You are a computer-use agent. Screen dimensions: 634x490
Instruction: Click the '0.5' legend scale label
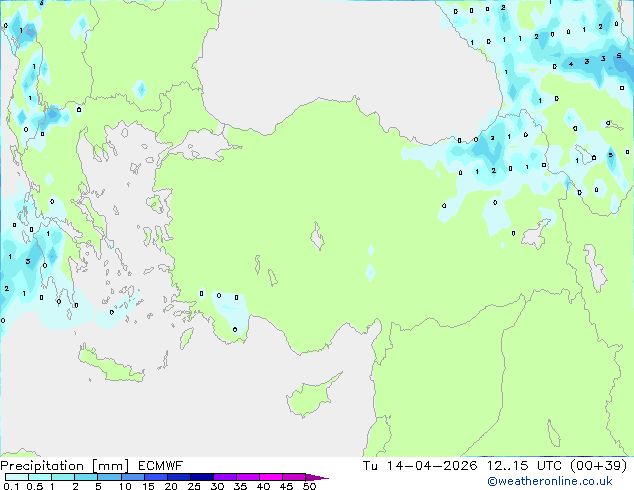34,486
